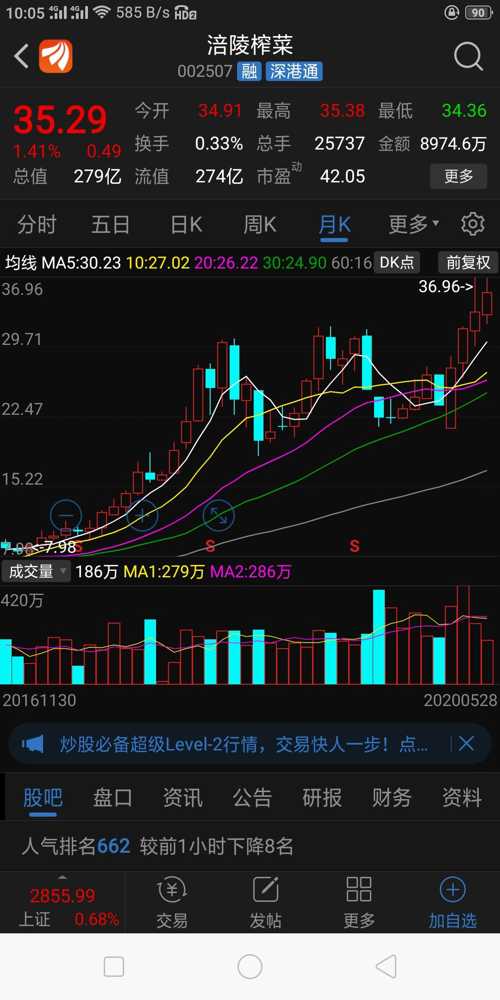This screenshot has height=1000, width=500.
Task: Select the 研报 tab
Action: tap(322, 798)
